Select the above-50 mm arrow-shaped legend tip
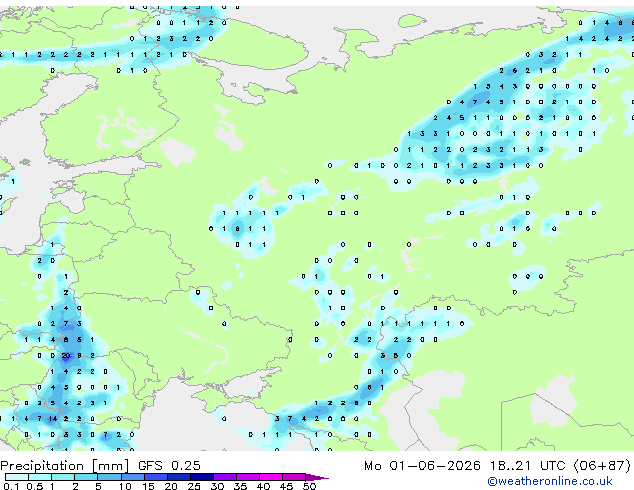This screenshot has height=490, width=634. pos(316,477)
